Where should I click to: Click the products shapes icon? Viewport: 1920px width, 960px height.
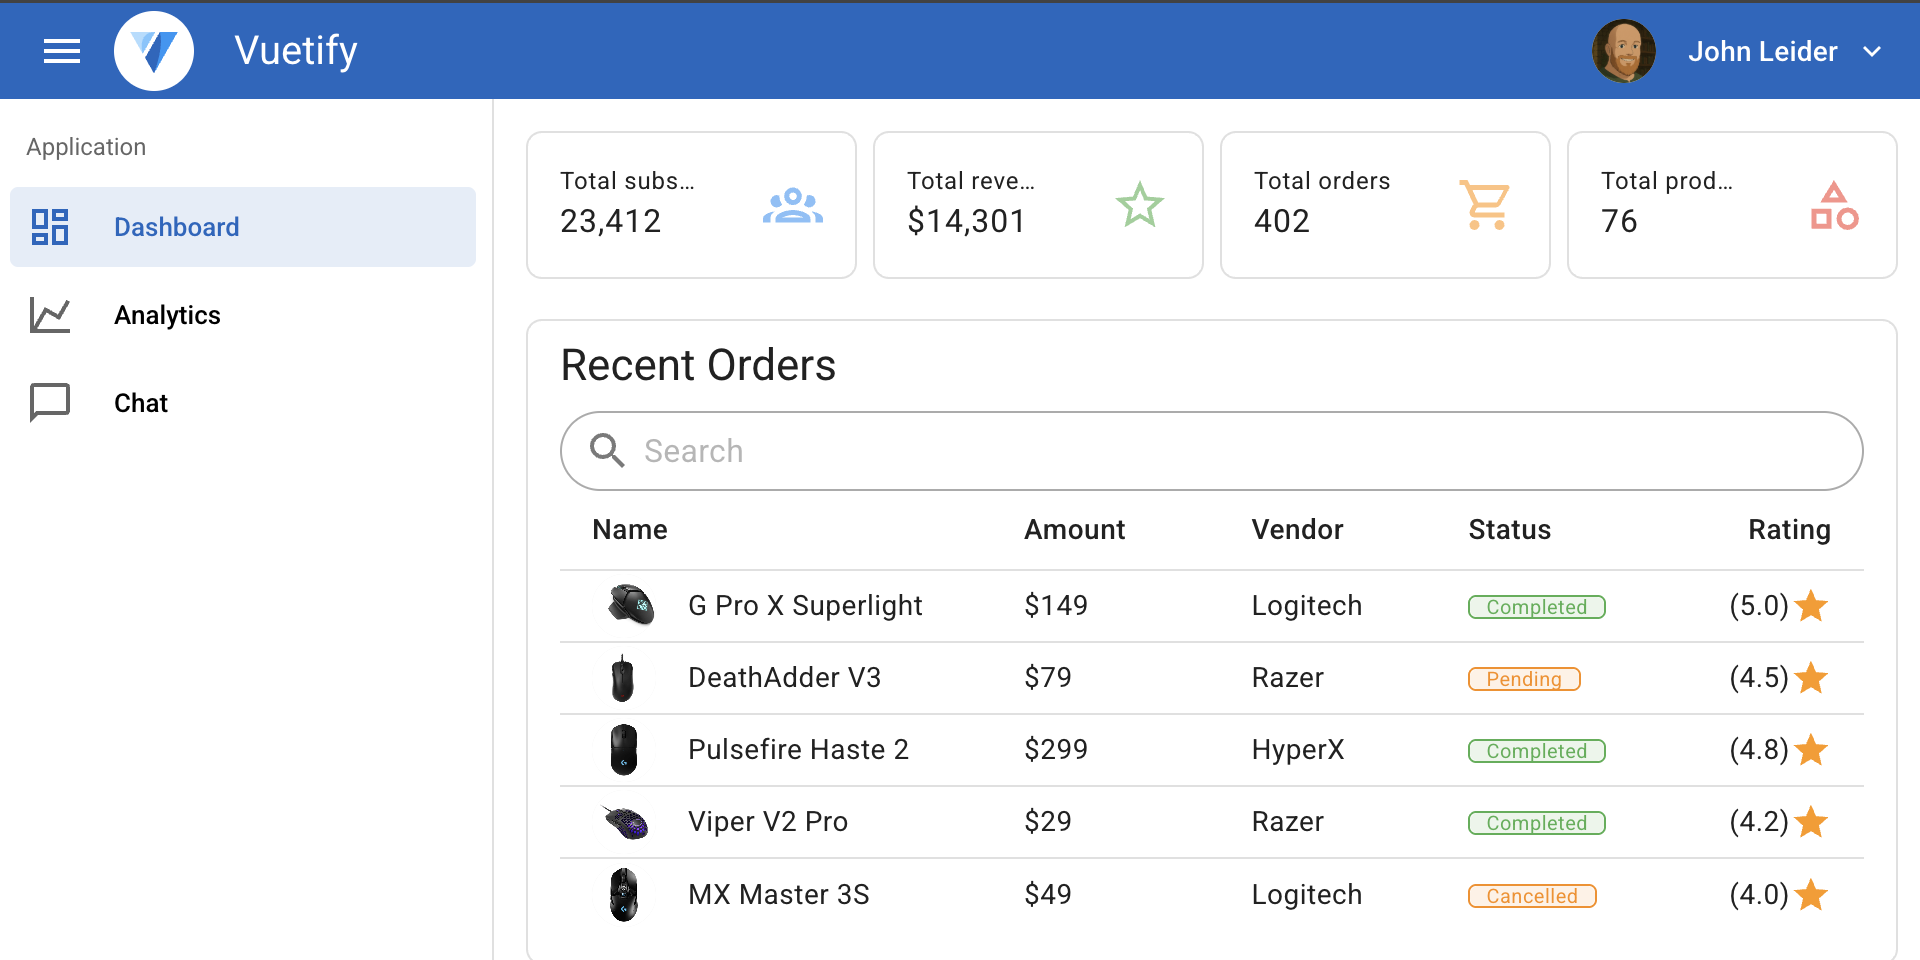click(1834, 205)
